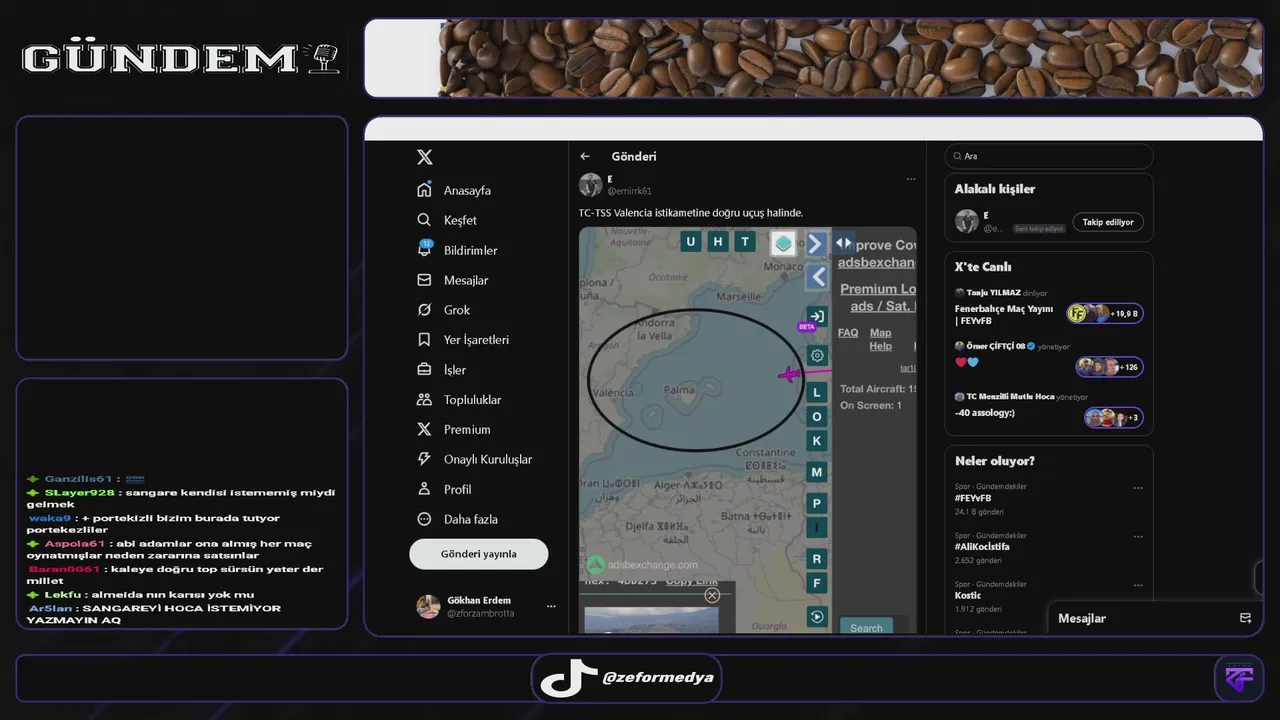Click the purple ZF logo icon
Screen dimensions: 1280x720
pyautogui.click(x=1240, y=678)
